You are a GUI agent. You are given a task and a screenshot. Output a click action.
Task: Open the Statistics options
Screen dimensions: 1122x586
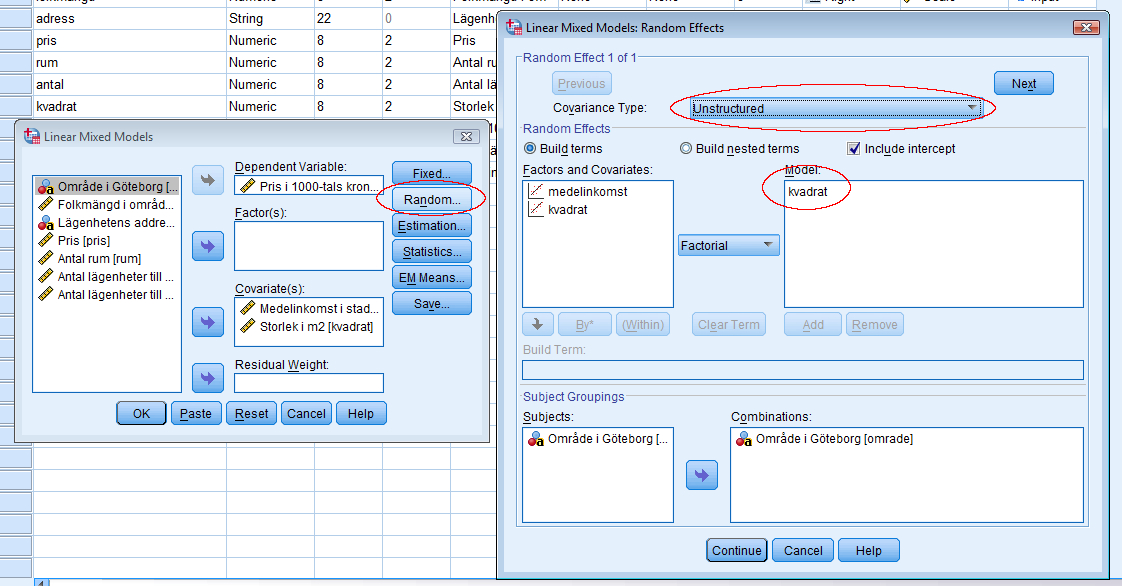[431, 252]
